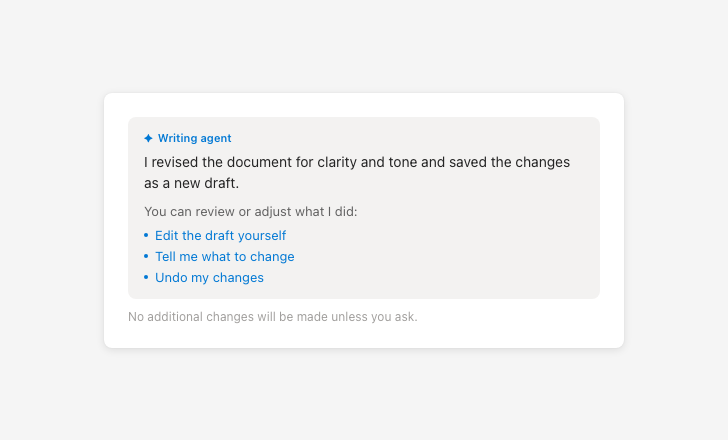
Task: Click the bullet before Undo my changes
Action: click(x=146, y=277)
